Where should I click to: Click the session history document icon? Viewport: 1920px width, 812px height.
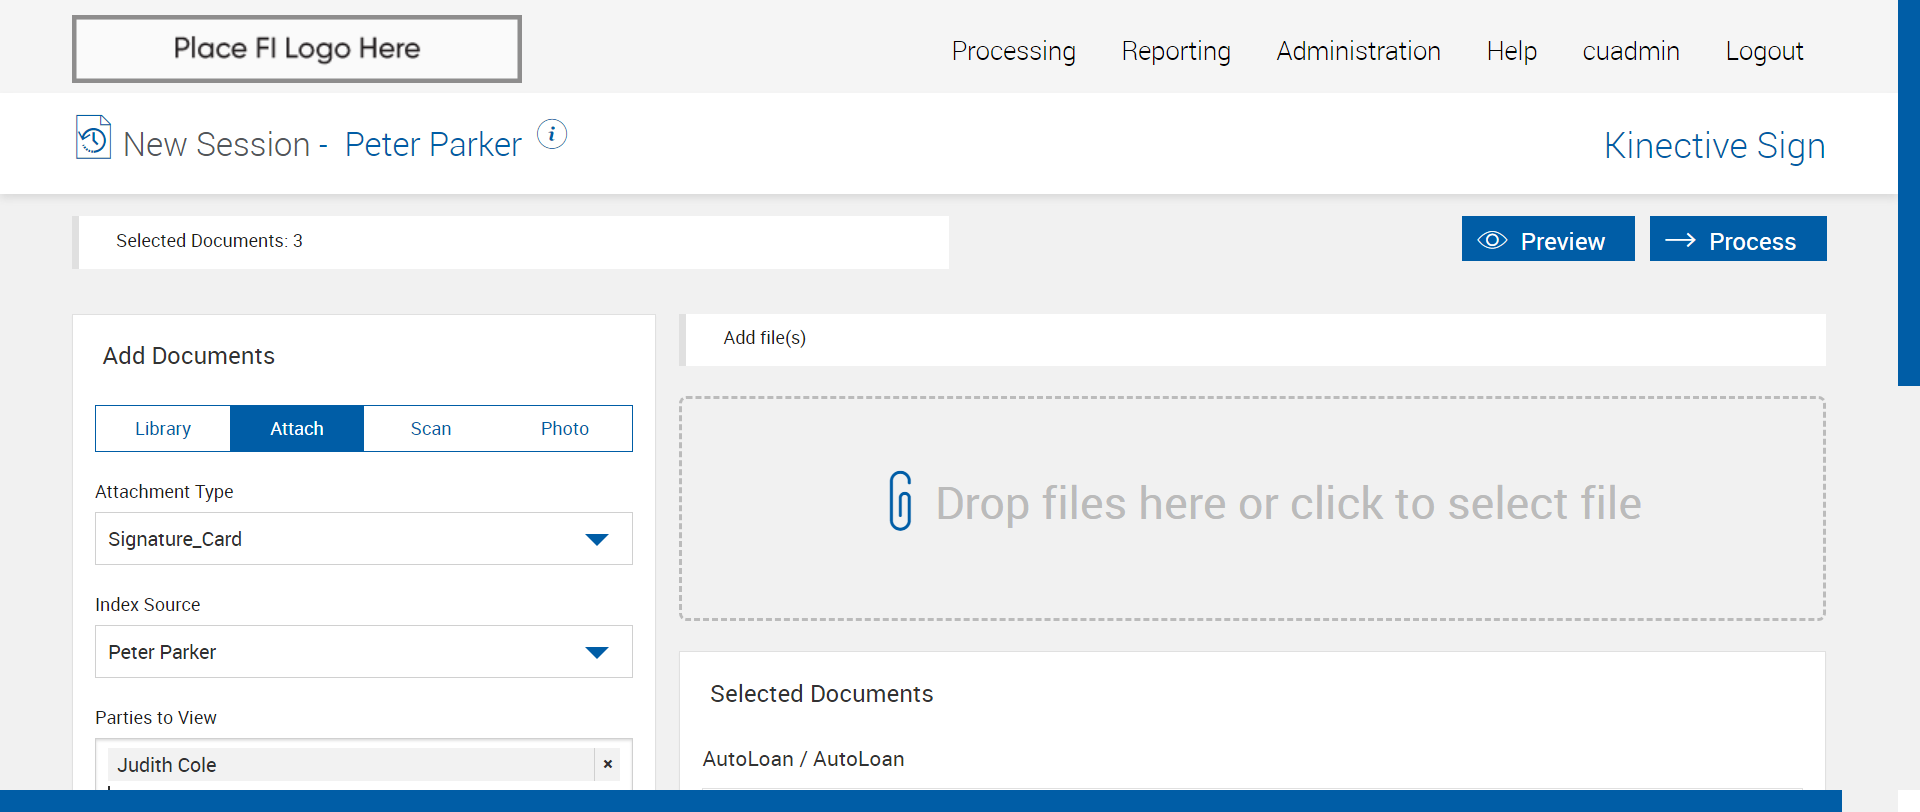93,138
